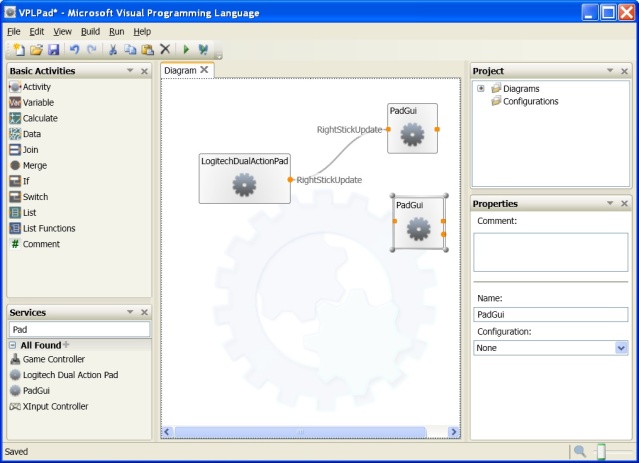Screen dimensions: 639x463
Task: Click the zoom slider handle in status bar
Action: pos(601,451)
